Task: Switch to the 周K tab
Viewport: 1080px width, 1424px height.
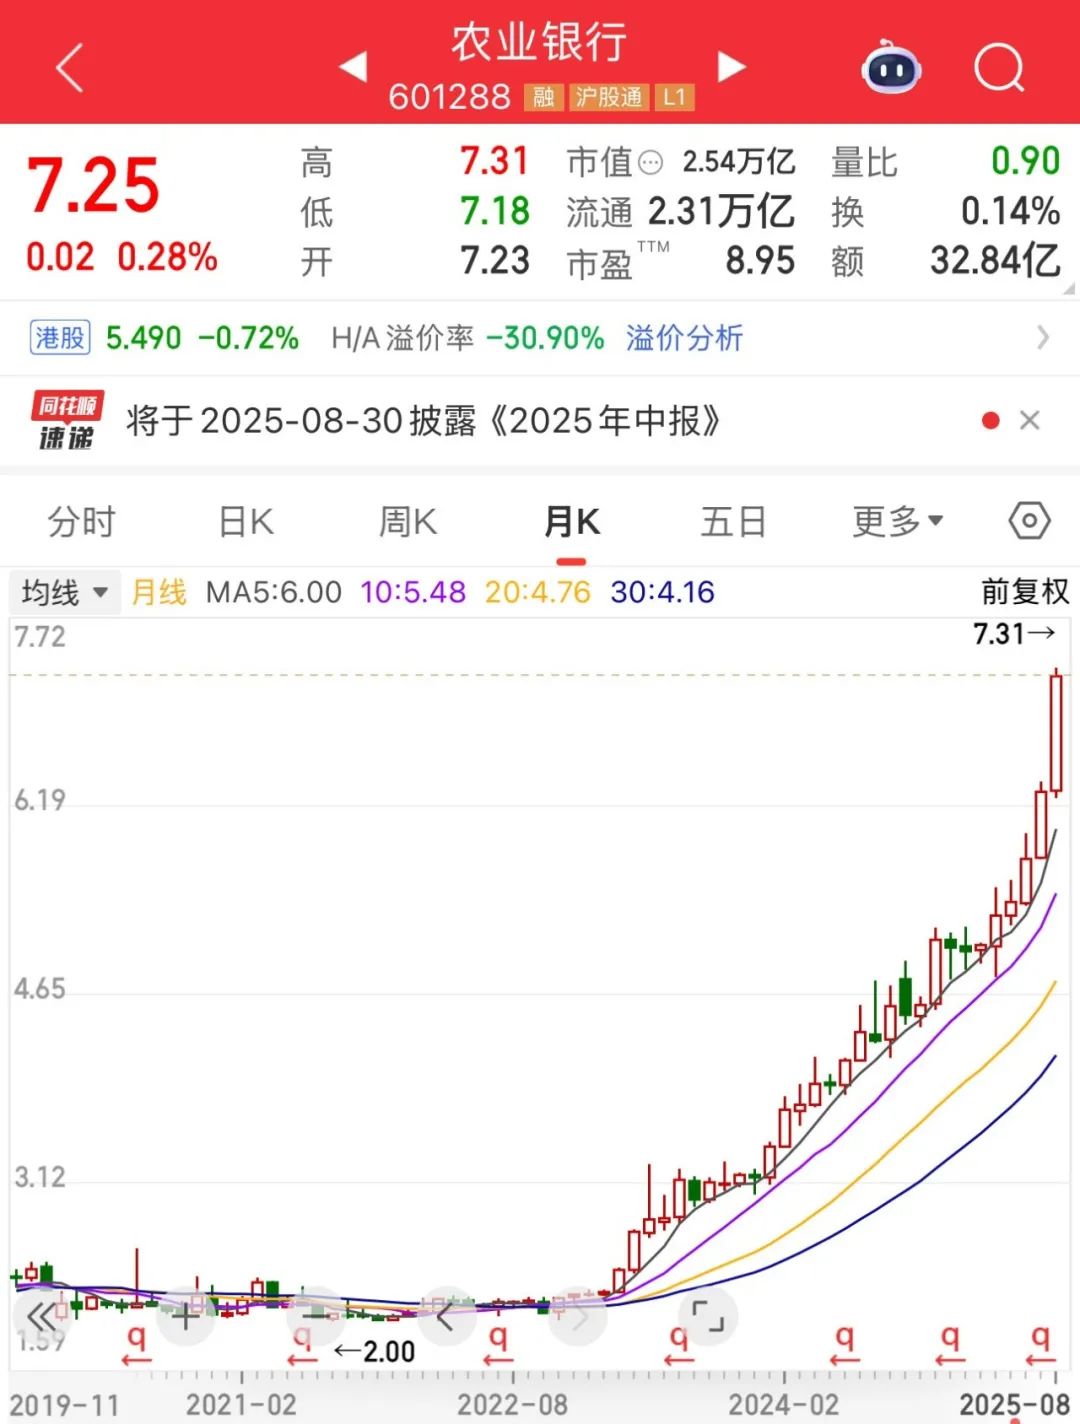Action: (x=408, y=521)
